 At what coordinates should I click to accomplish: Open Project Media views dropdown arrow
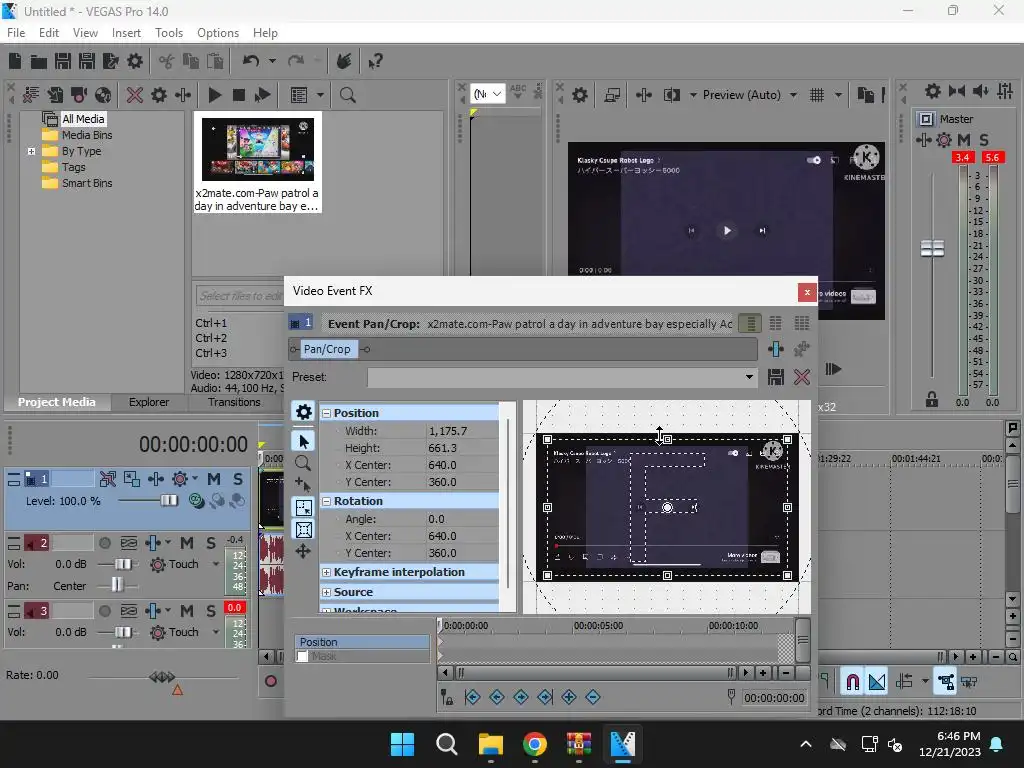pos(320,95)
